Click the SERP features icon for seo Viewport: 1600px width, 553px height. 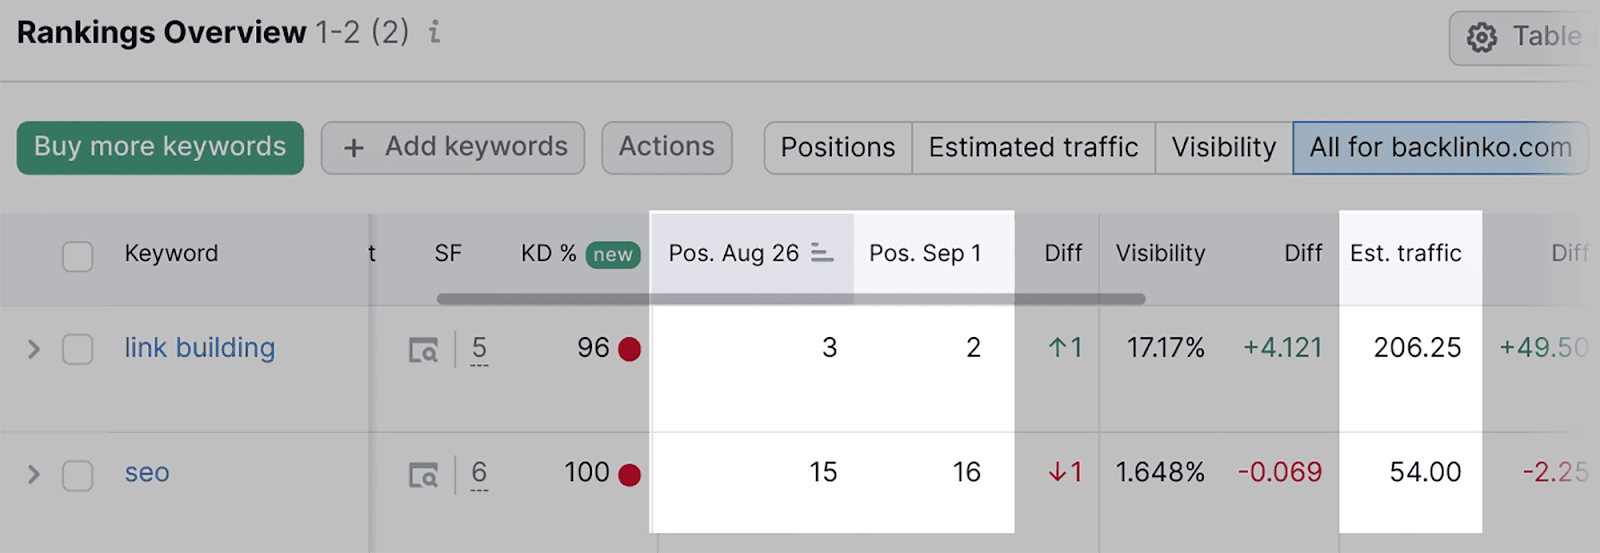(423, 475)
